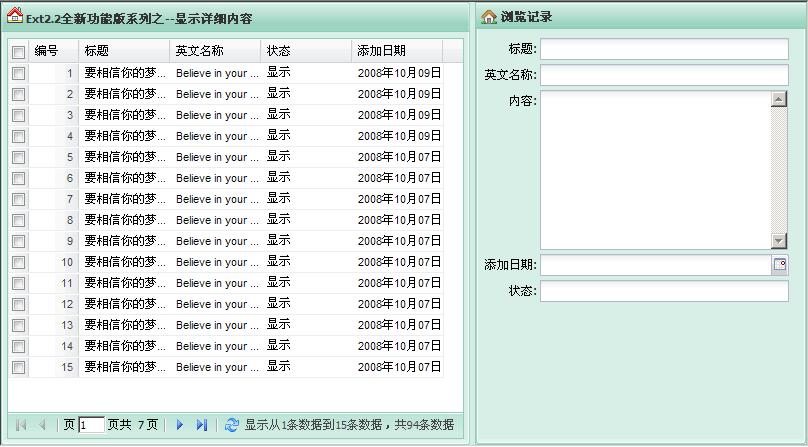The height and width of the screenshot is (447, 808).
Task: Check the checkbox for row 12
Action: (19, 304)
